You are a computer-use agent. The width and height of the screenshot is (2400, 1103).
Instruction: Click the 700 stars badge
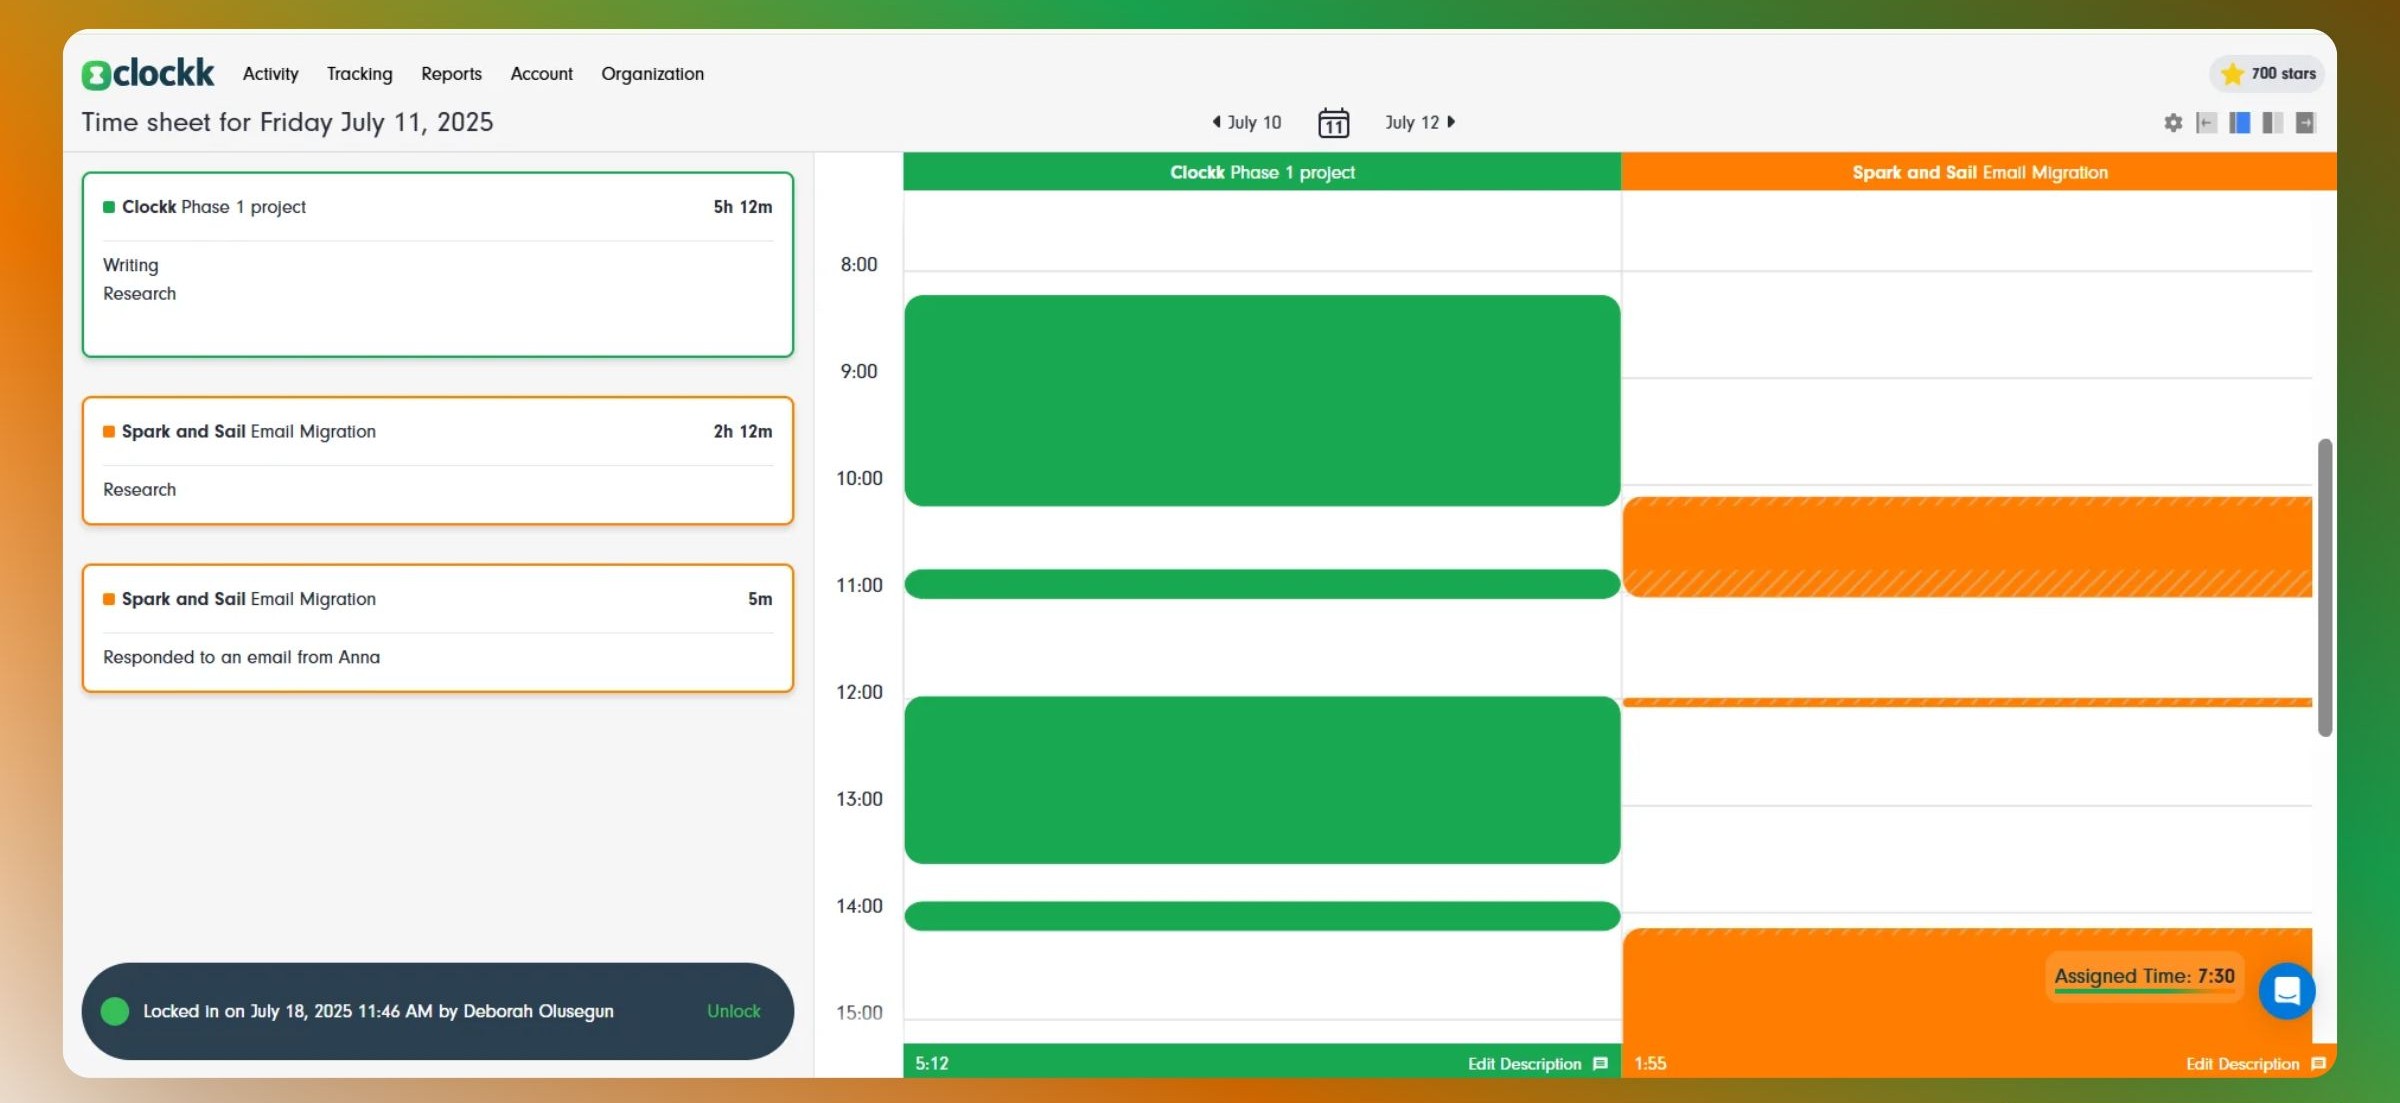pyautogui.click(x=2267, y=73)
